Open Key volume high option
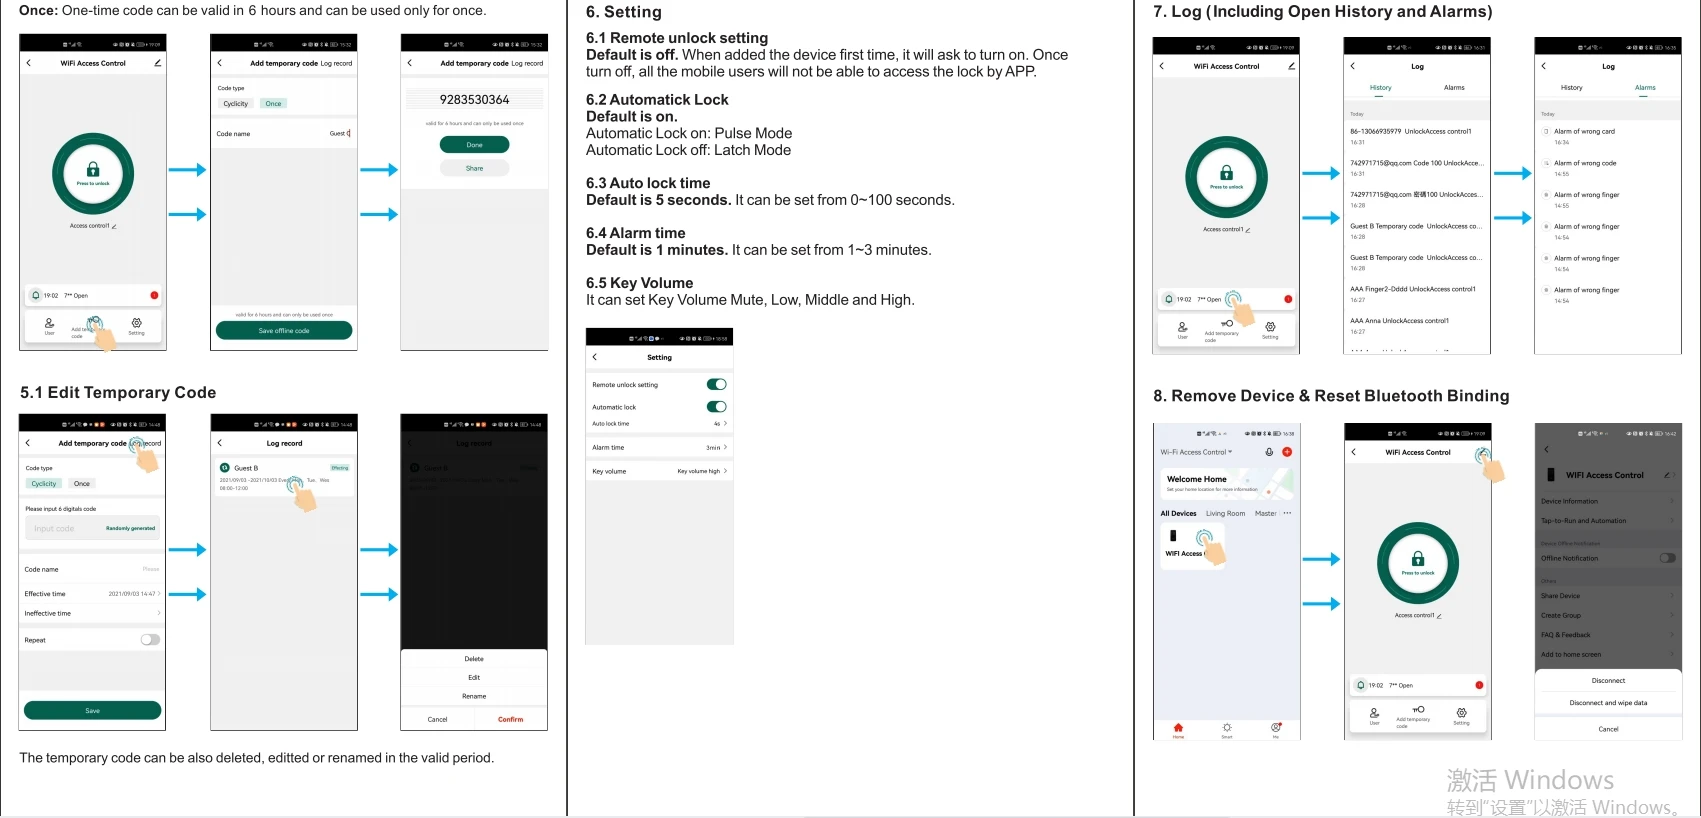Screen dimensions: 1701x818 tap(660, 471)
